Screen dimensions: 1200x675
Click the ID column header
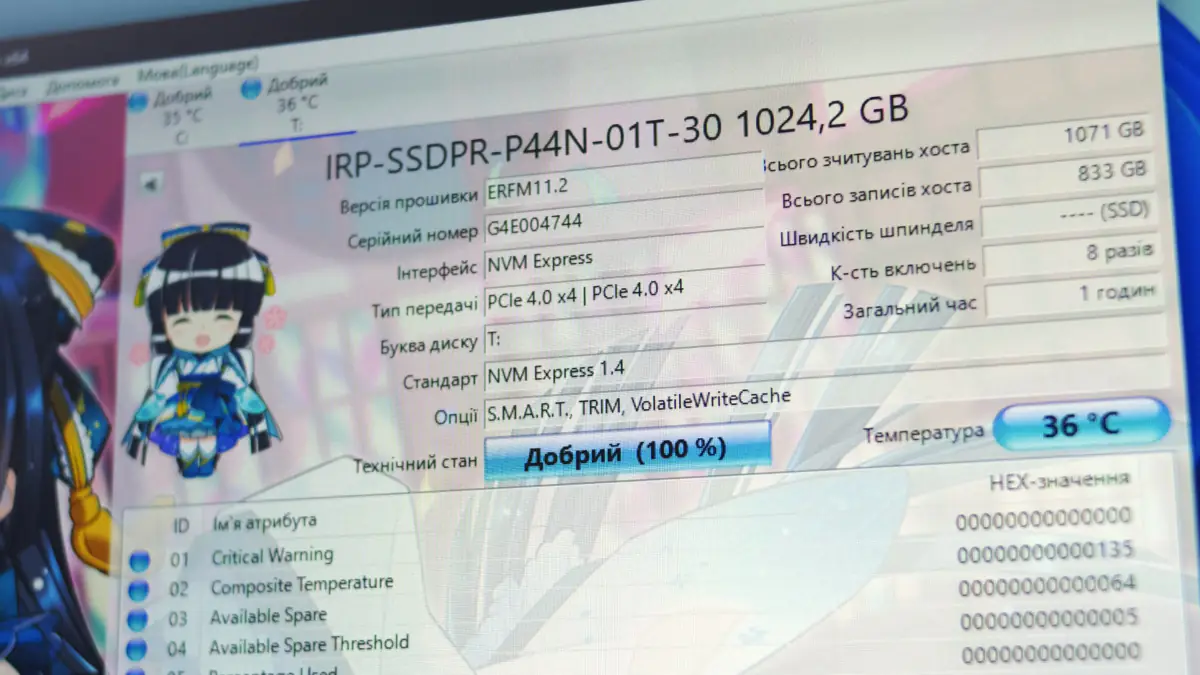tap(181, 524)
